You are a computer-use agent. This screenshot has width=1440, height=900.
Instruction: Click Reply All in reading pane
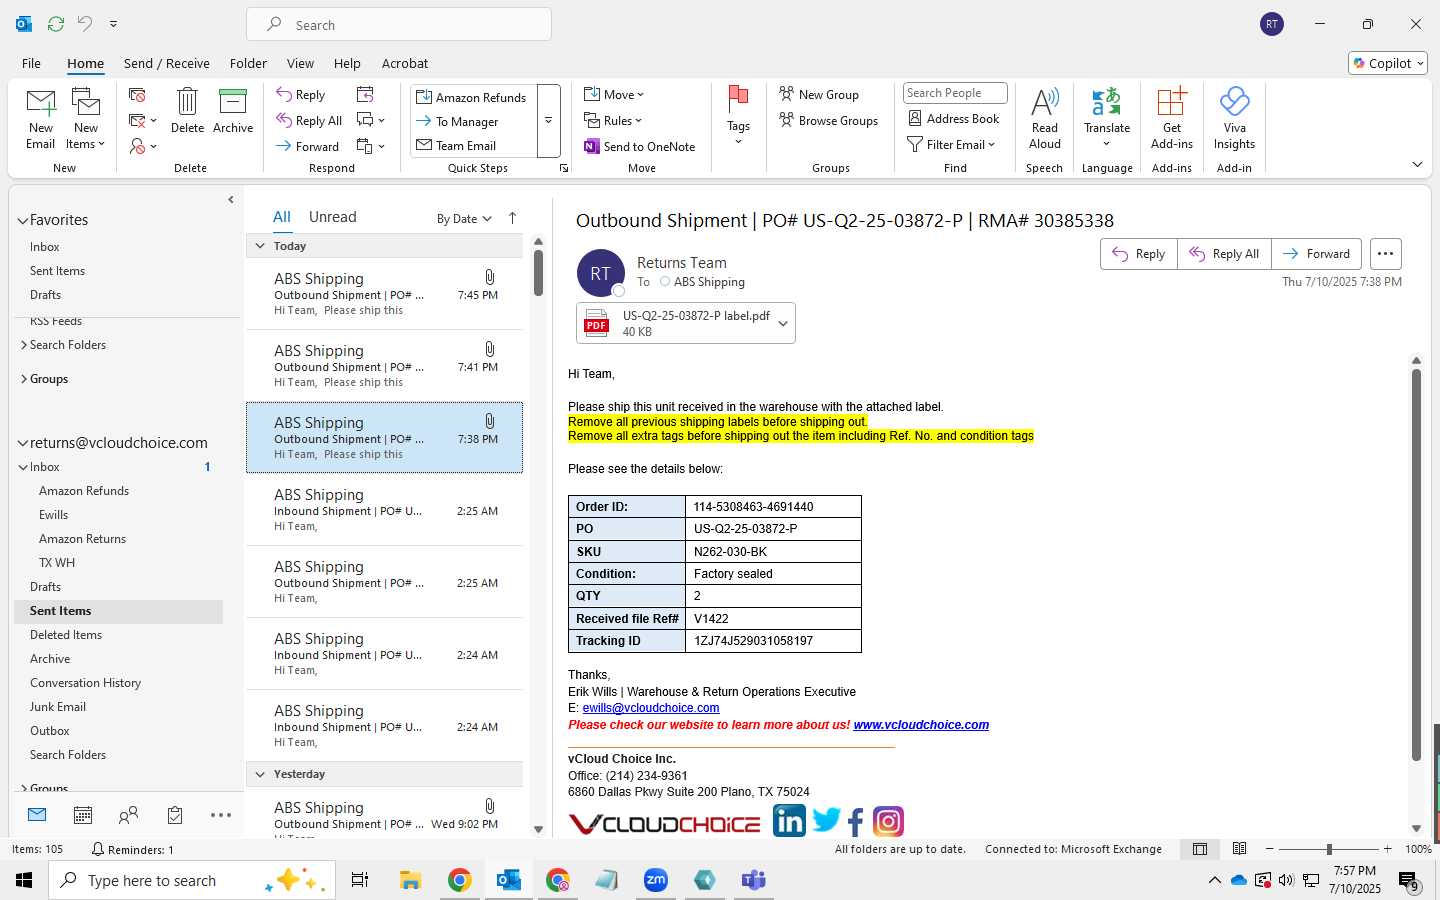(x=1224, y=254)
